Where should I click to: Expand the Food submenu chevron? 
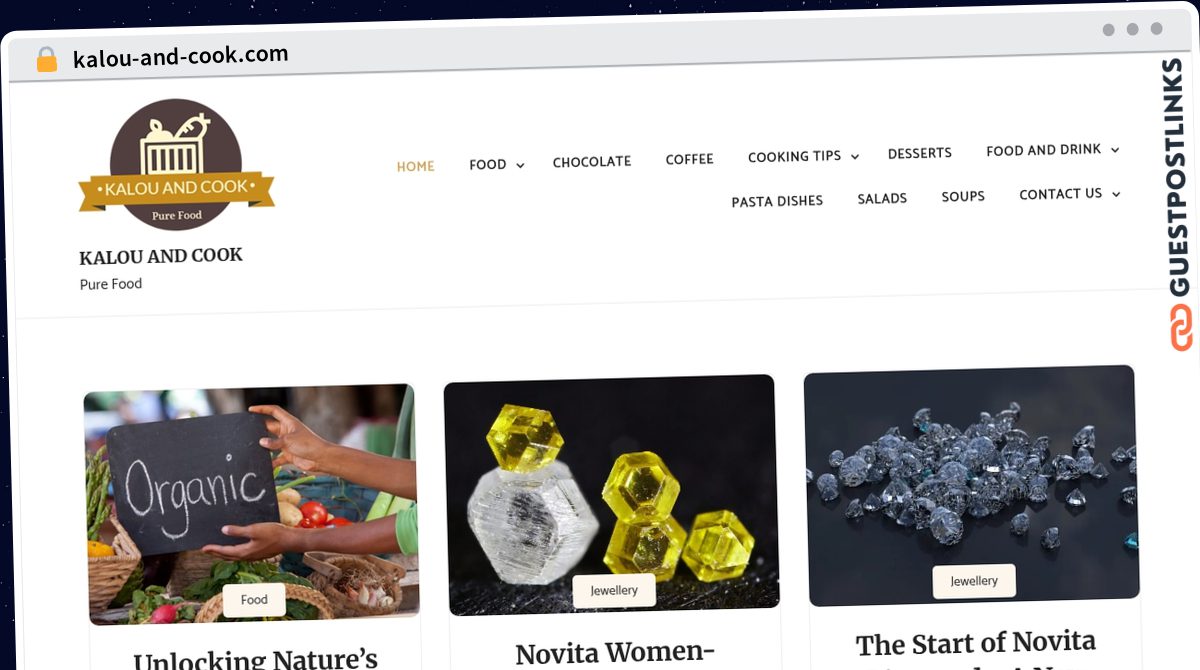(520, 165)
